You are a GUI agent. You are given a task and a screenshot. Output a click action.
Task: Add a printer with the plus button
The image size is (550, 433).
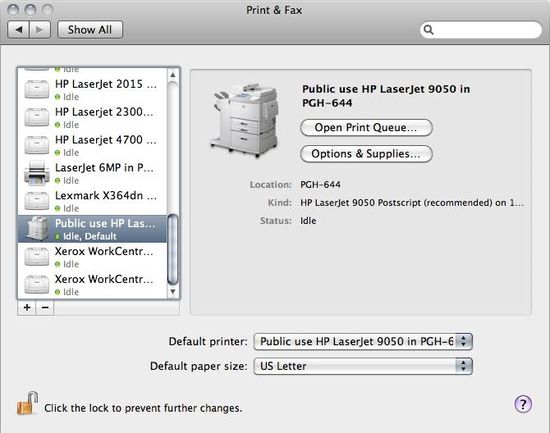(x=27, y=308)
